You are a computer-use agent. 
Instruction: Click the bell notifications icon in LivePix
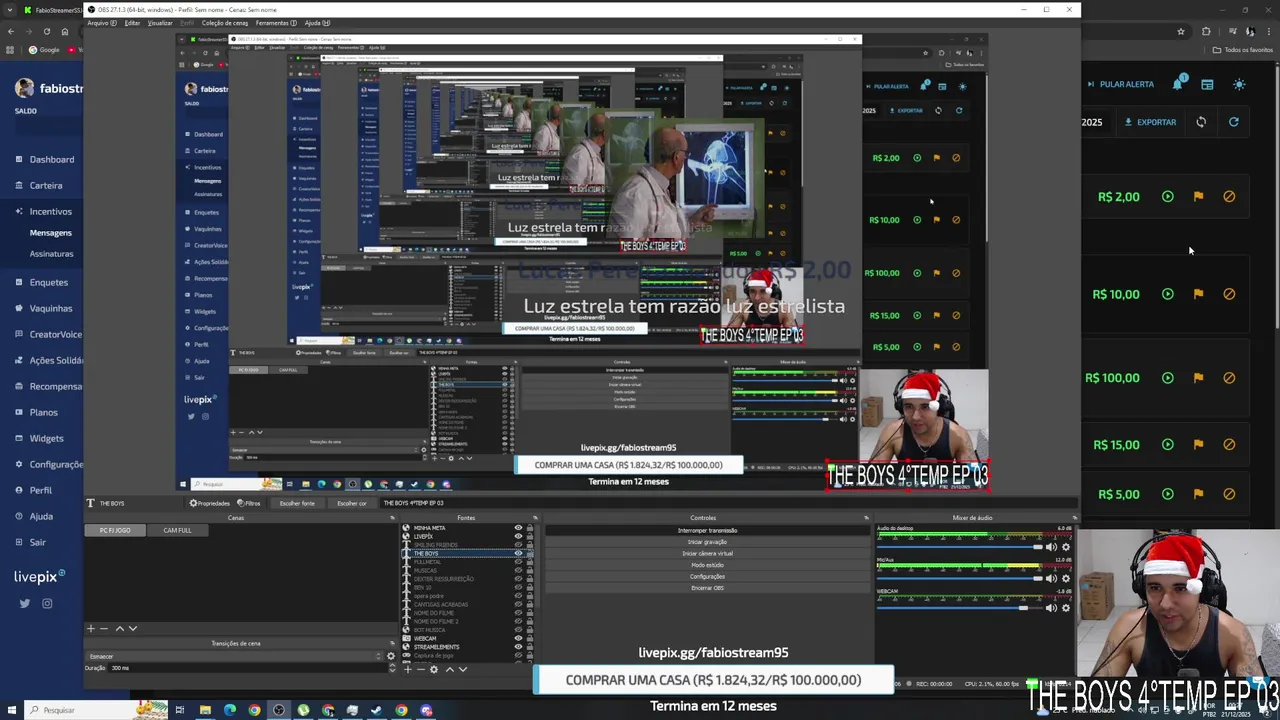1178,83
